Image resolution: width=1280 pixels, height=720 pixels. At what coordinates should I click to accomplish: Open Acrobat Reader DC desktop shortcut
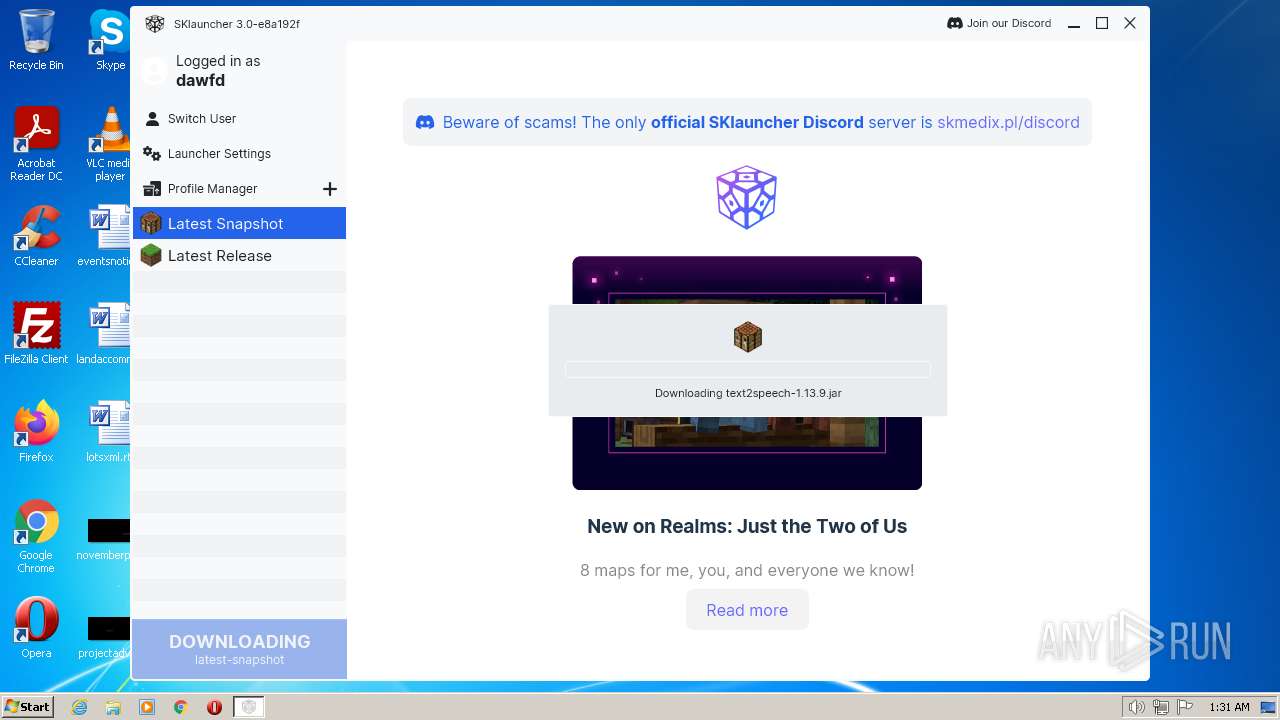36,144
